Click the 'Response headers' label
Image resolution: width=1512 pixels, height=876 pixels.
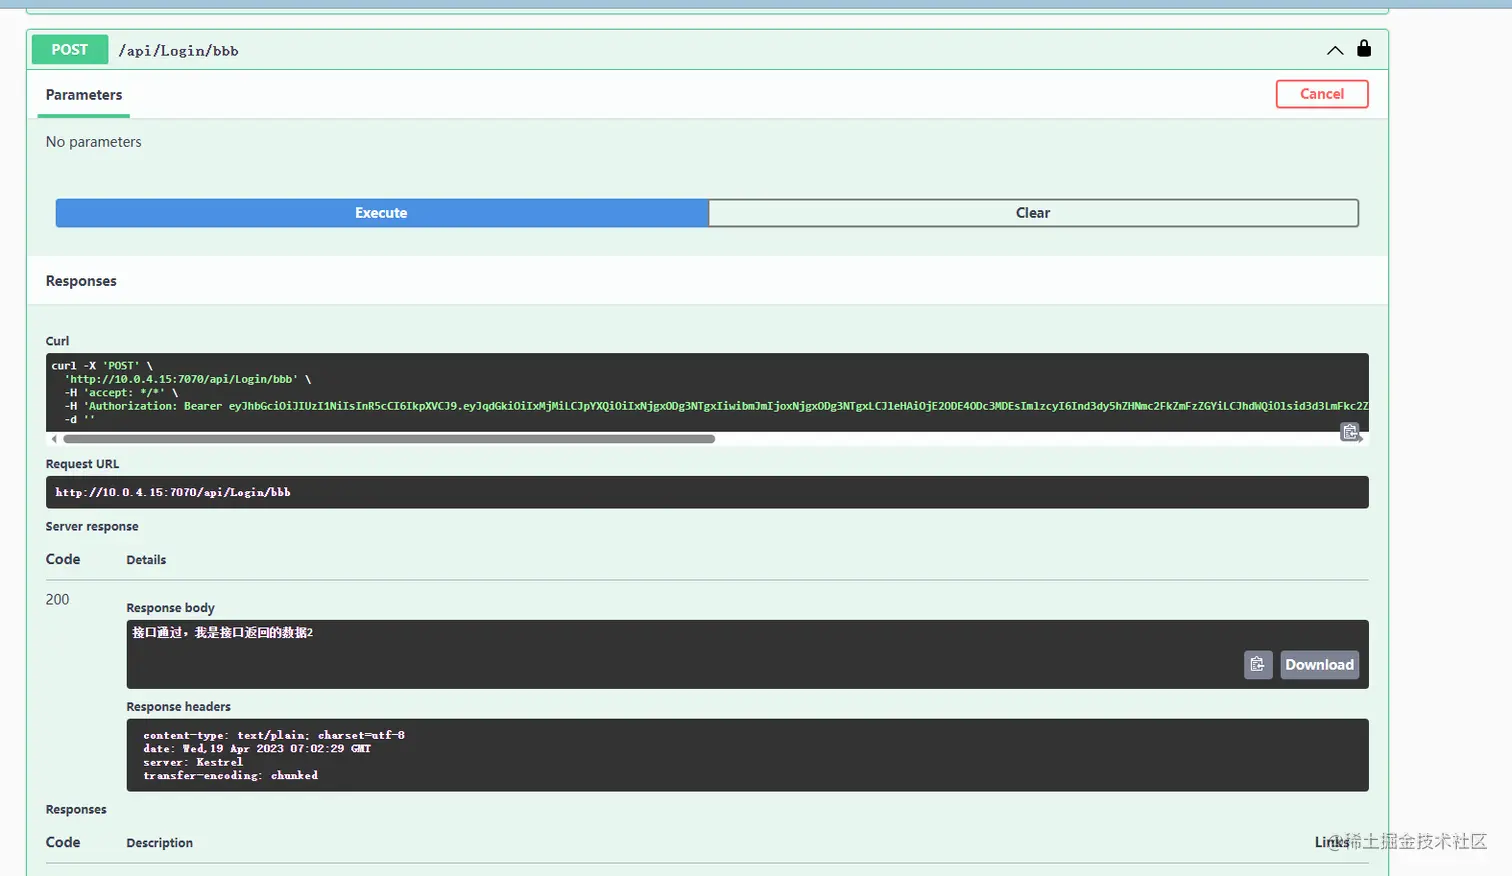[178, 707]
